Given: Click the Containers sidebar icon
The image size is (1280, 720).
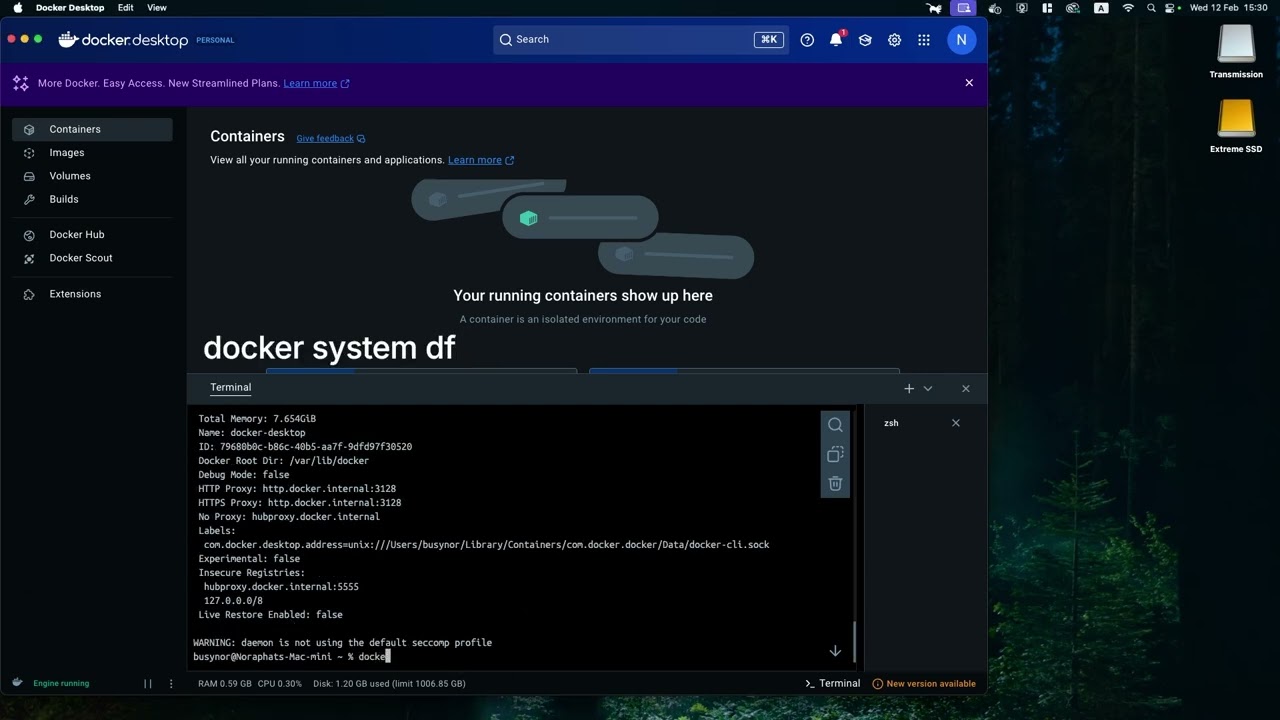Looking at the screenshot, I should pyautogui.click(x=29, y=129).
